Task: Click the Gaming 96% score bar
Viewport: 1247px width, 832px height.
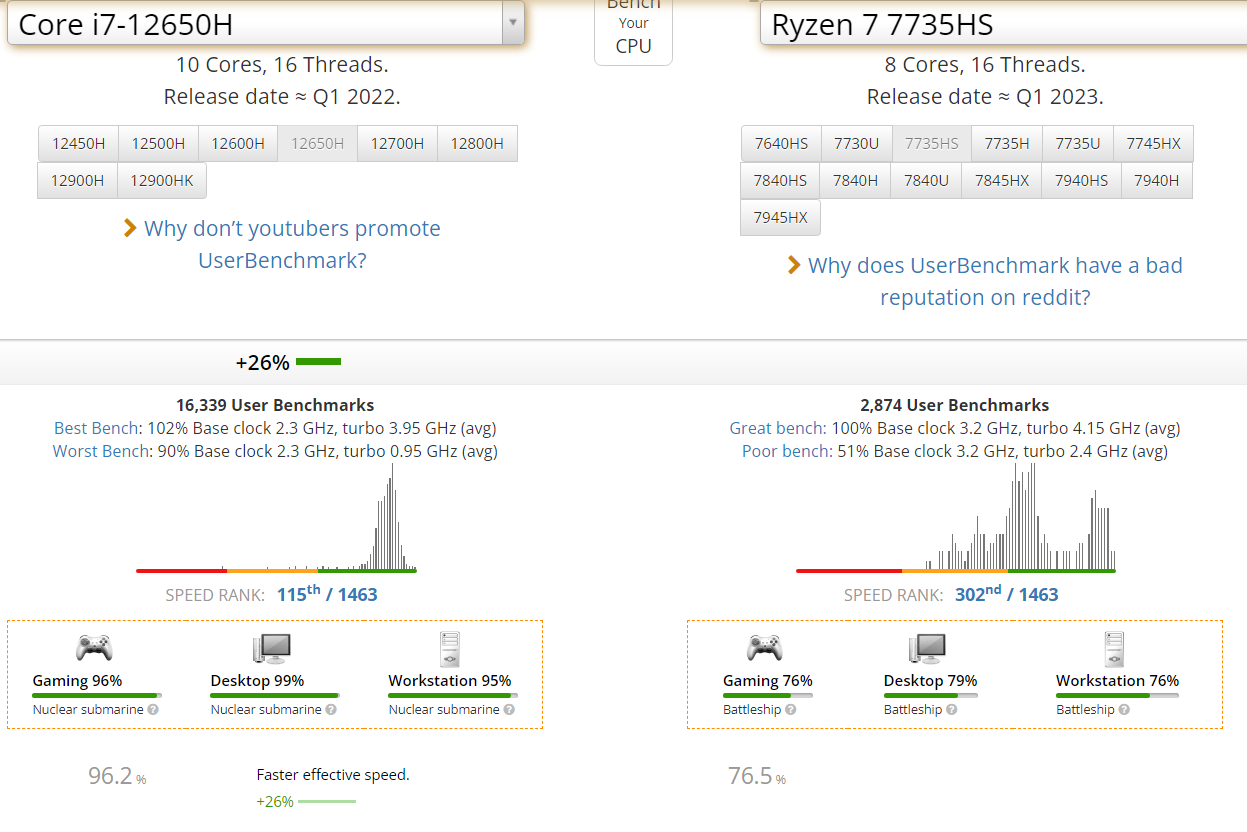Action: tap(97, 695)
